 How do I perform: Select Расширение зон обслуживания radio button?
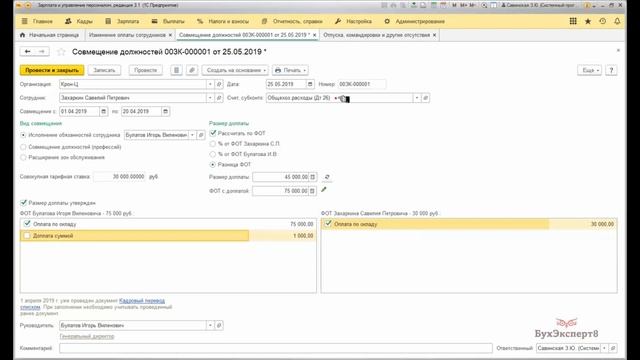coord(23,158)
